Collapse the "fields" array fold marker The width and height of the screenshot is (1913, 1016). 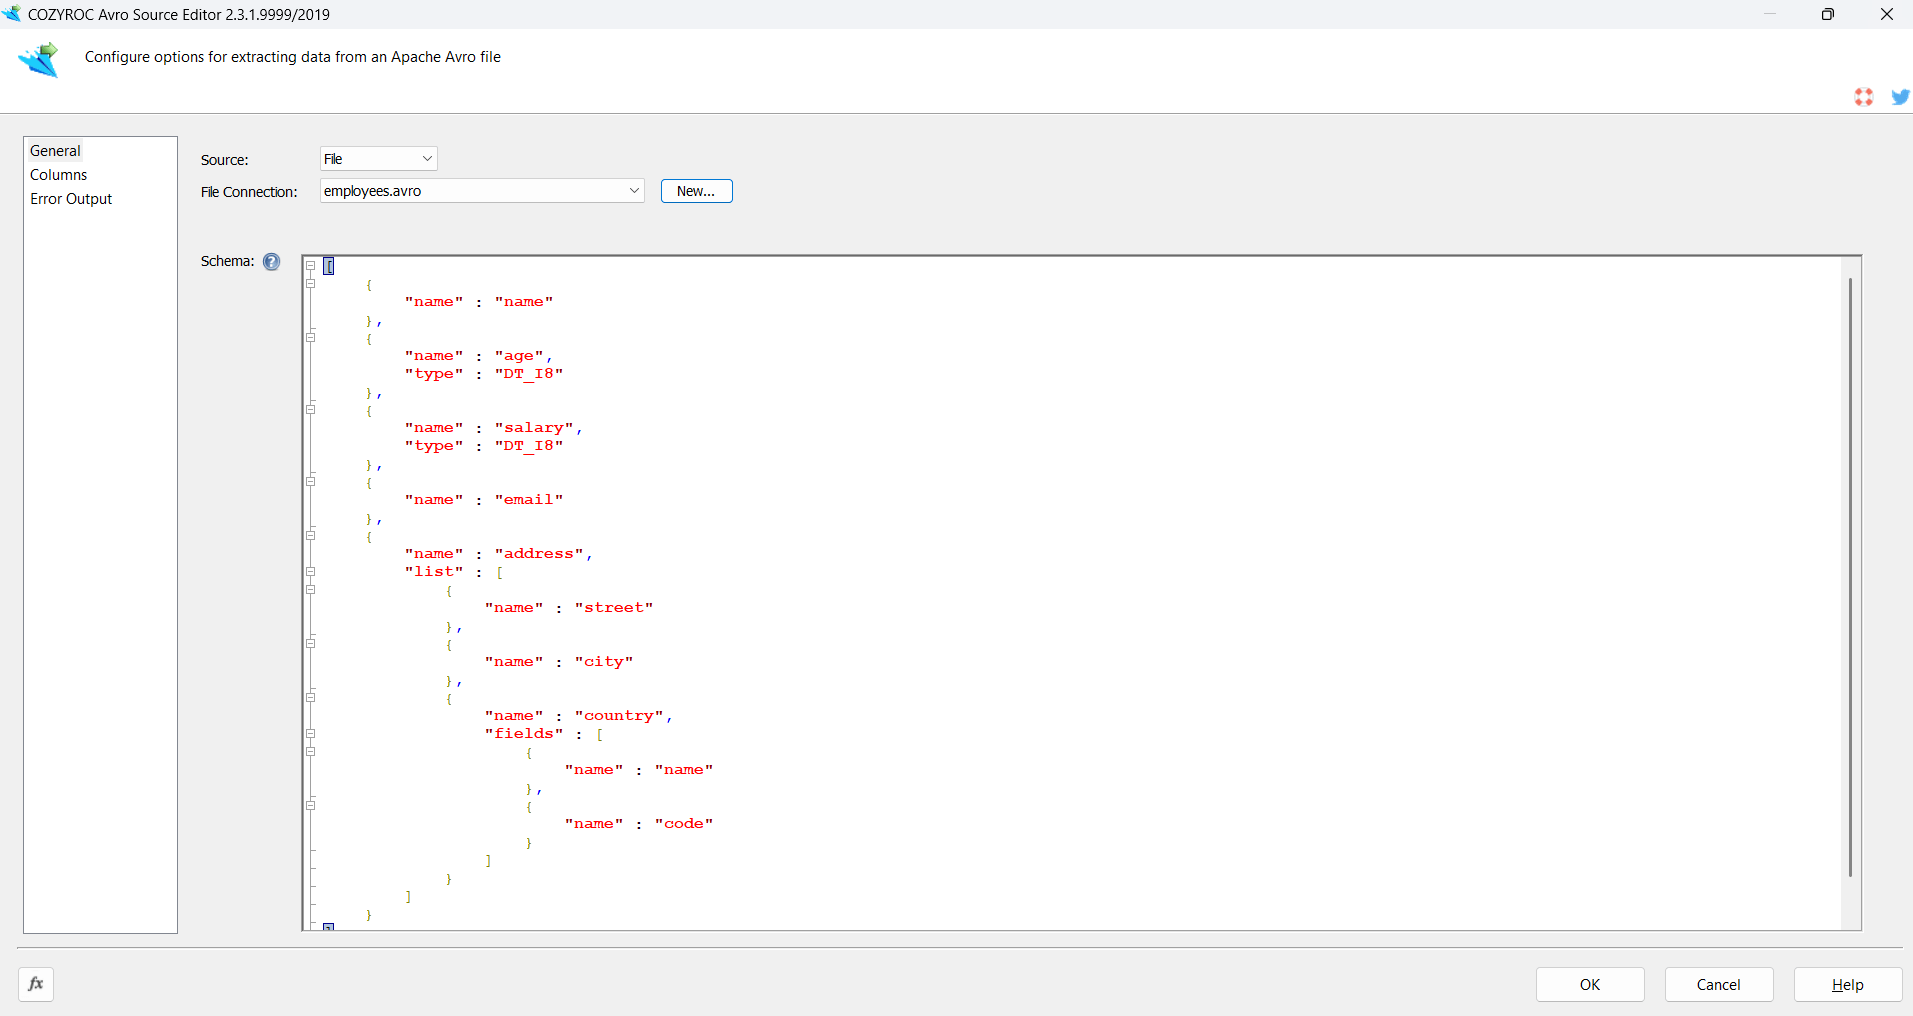tap(311, 734)
